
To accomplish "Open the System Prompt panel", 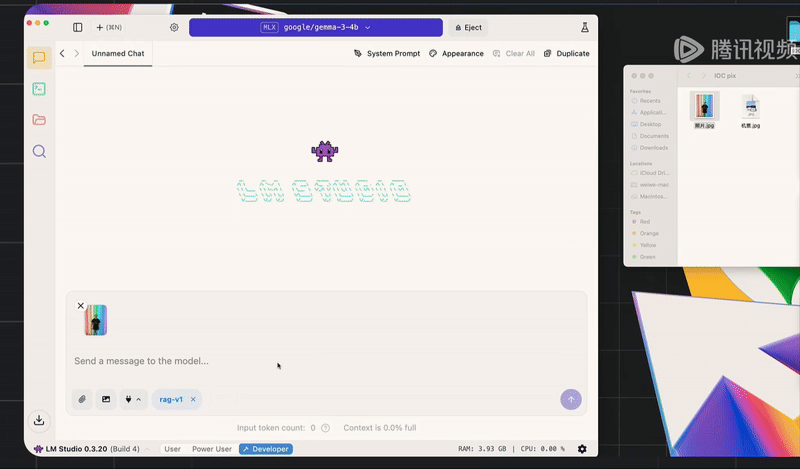I will (x=386, y=53).
